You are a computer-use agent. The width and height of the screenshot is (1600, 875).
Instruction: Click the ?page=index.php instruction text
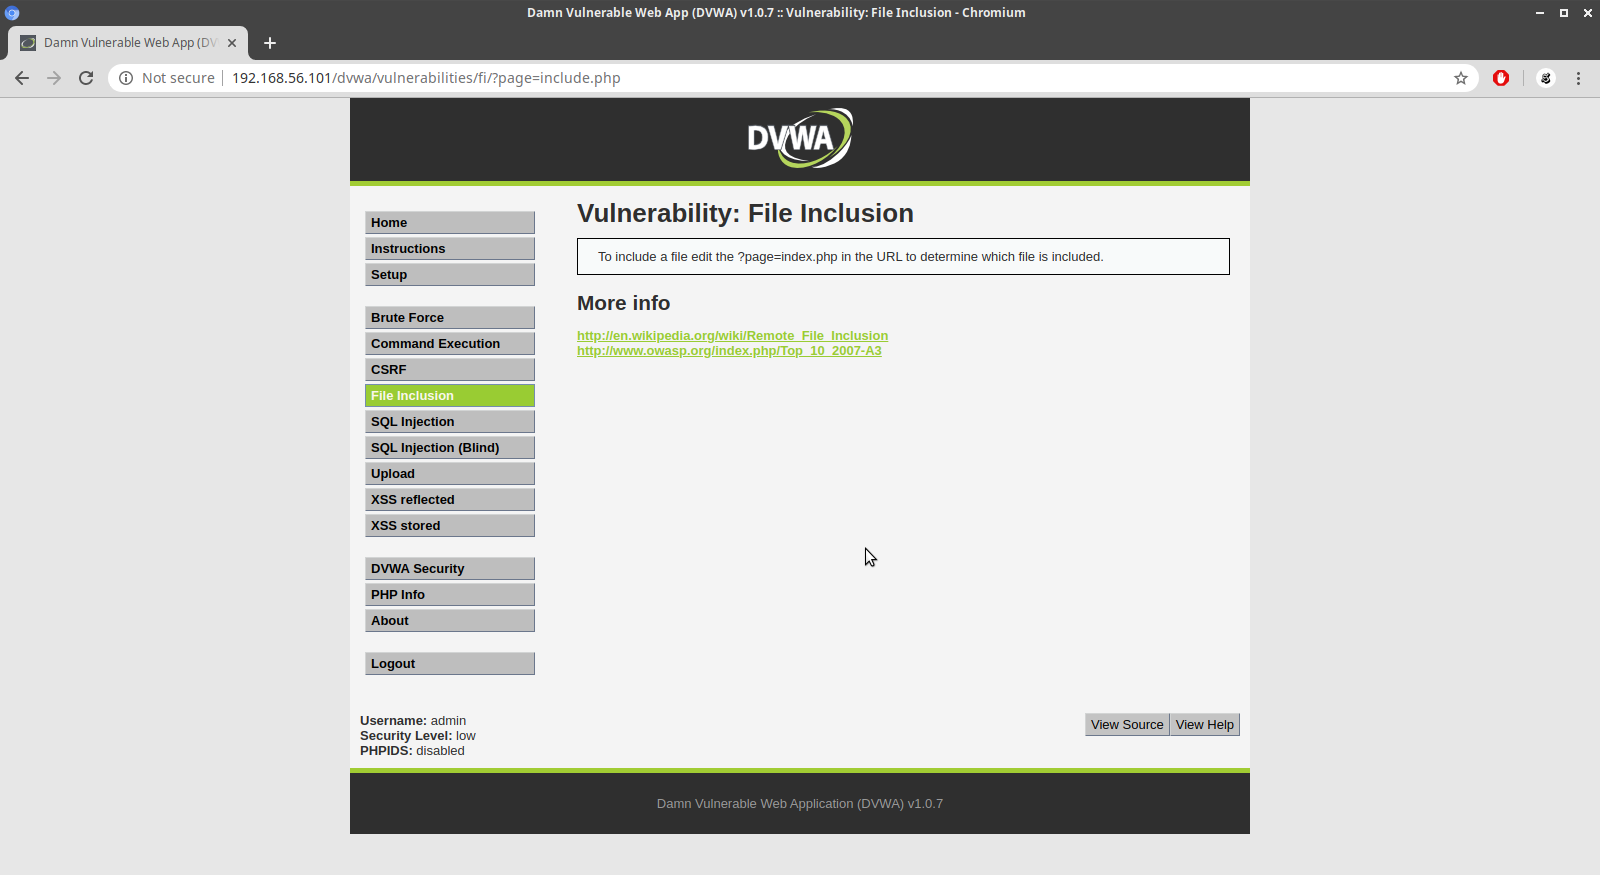point(850,257)
